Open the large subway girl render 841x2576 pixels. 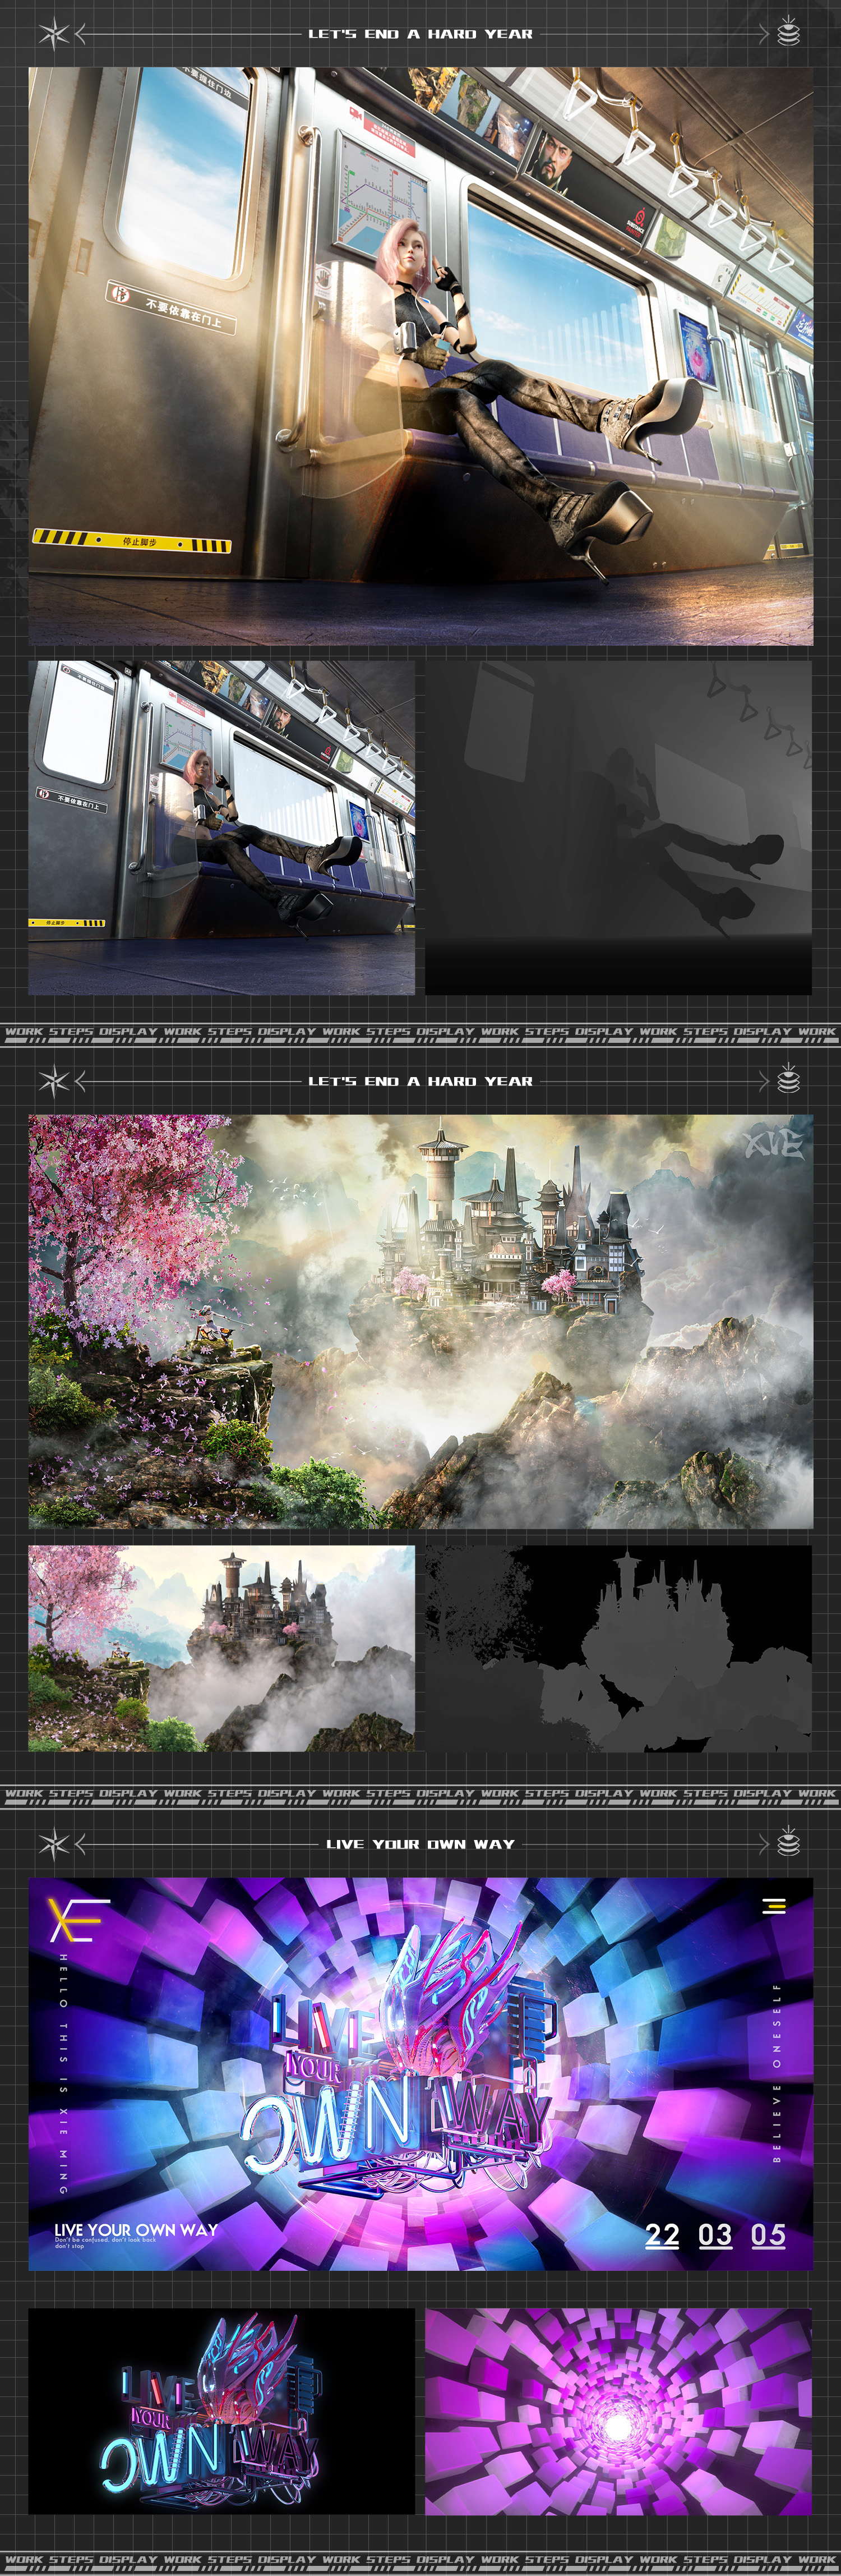[420, 356]
